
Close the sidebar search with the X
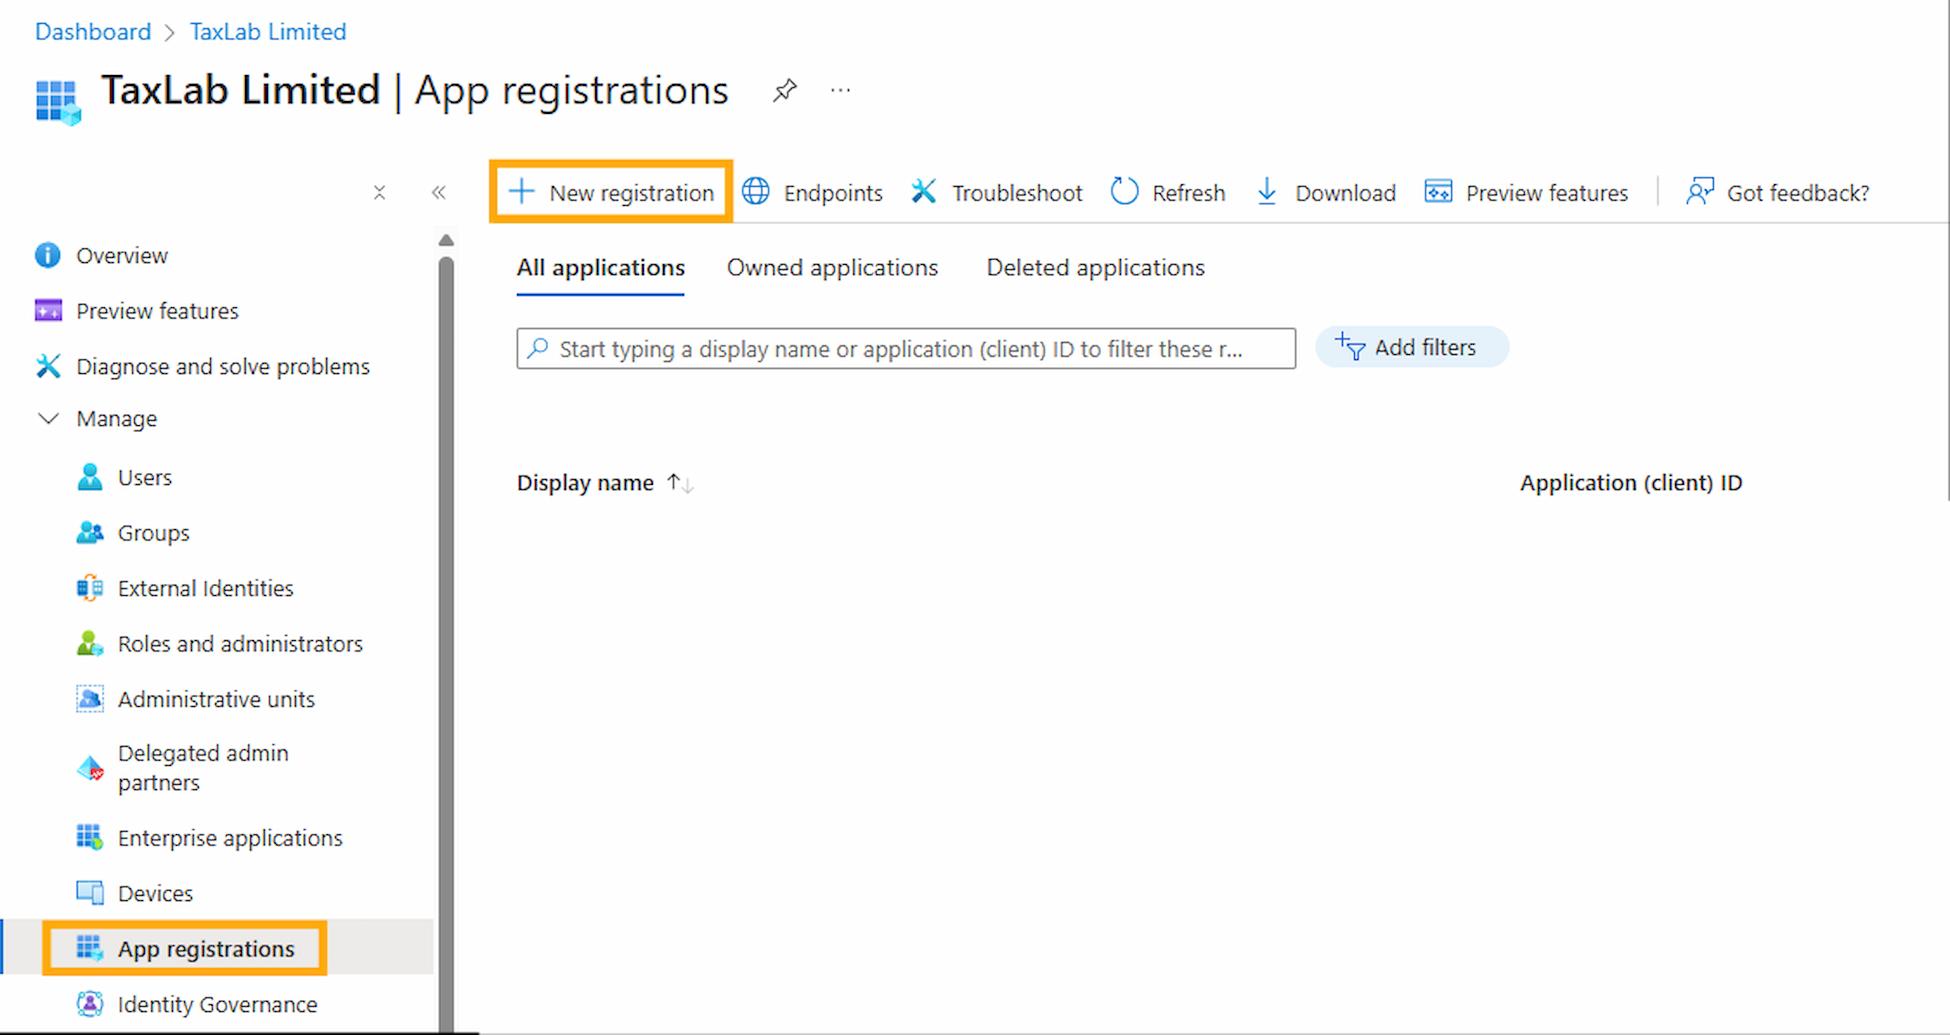pyautogui.click(x=379, y=192)
